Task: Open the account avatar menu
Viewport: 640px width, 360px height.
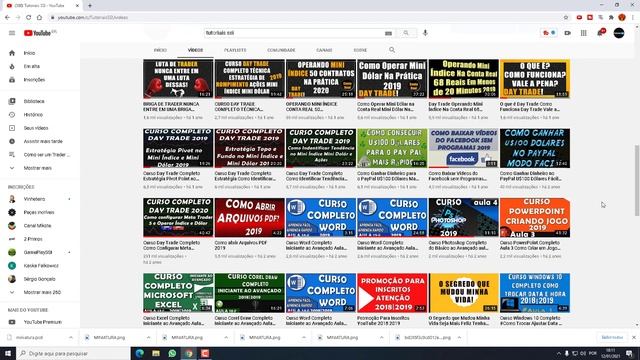Action: pyautogui.click(x=619, y=33)
